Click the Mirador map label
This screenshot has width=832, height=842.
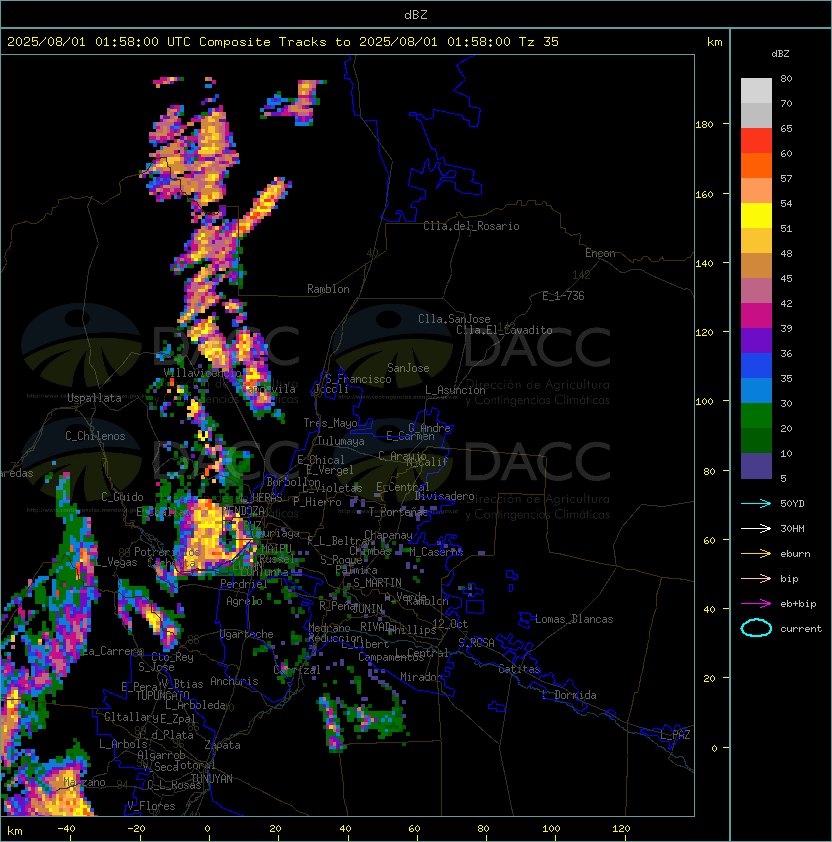point(421,677)
